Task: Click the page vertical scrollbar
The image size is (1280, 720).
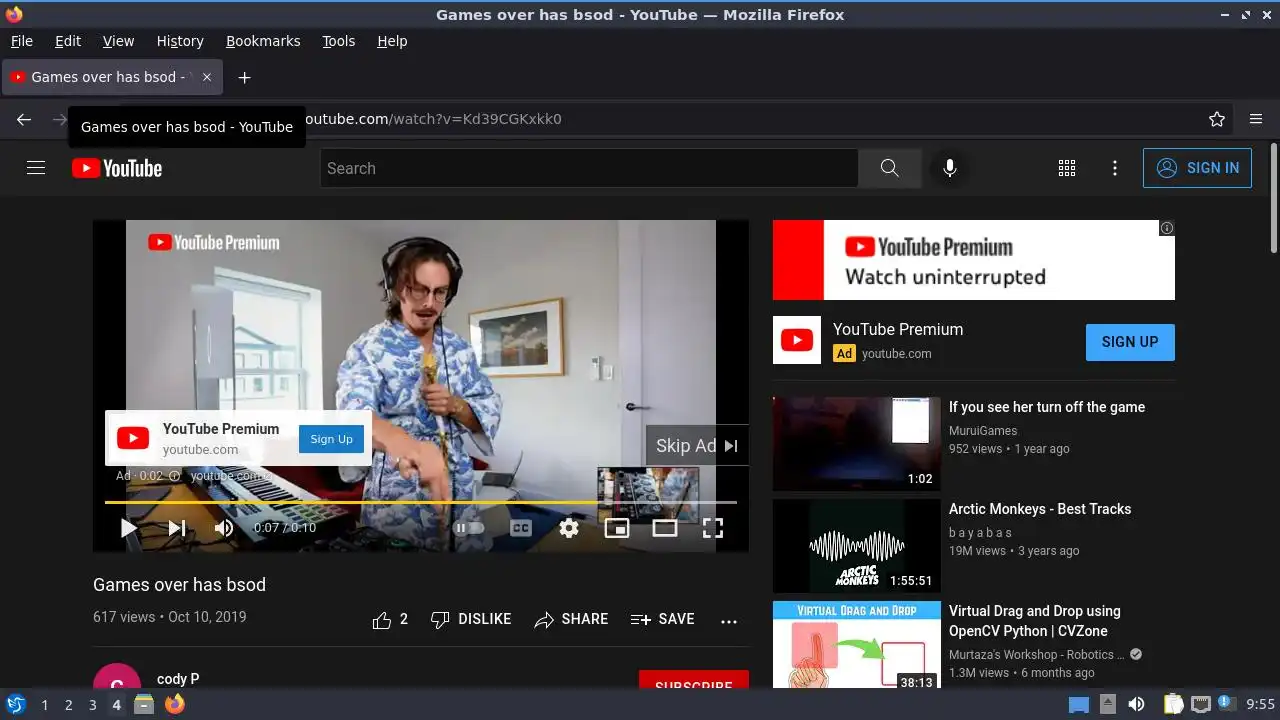Action: [1273, 200]
